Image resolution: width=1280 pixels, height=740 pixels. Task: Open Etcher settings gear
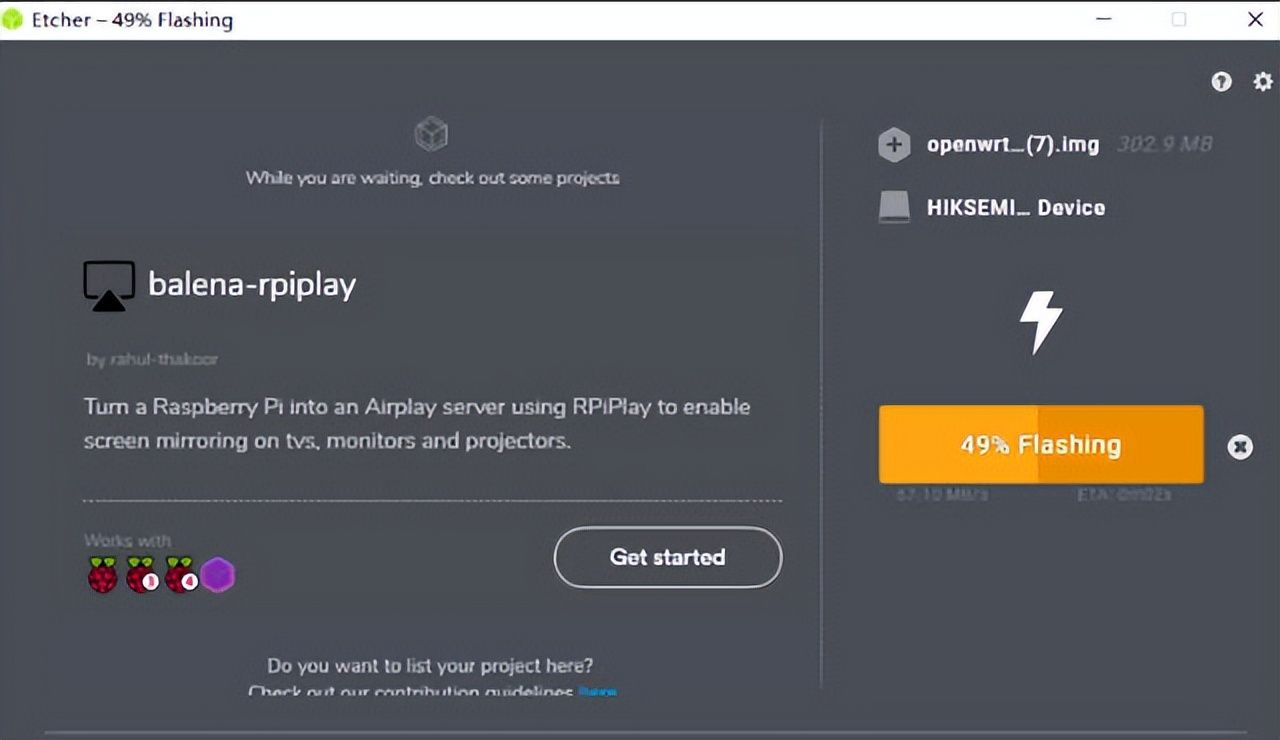(1263, 82)
